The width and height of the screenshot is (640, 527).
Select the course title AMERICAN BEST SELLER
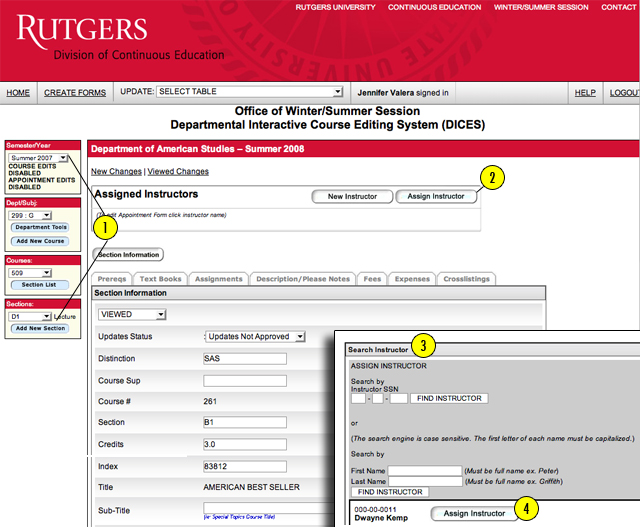pos(251,487)
